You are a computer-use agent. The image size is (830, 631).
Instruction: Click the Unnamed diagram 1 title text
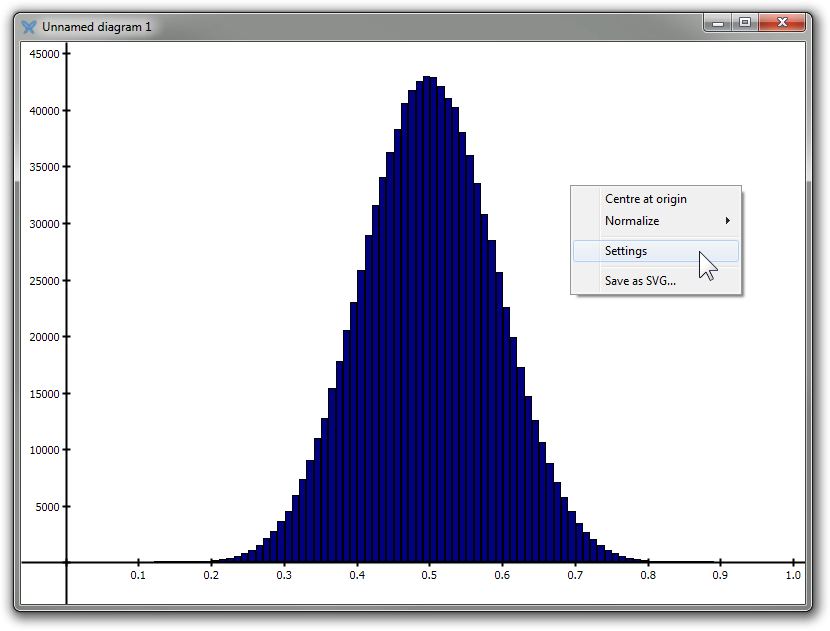[97, 27]
